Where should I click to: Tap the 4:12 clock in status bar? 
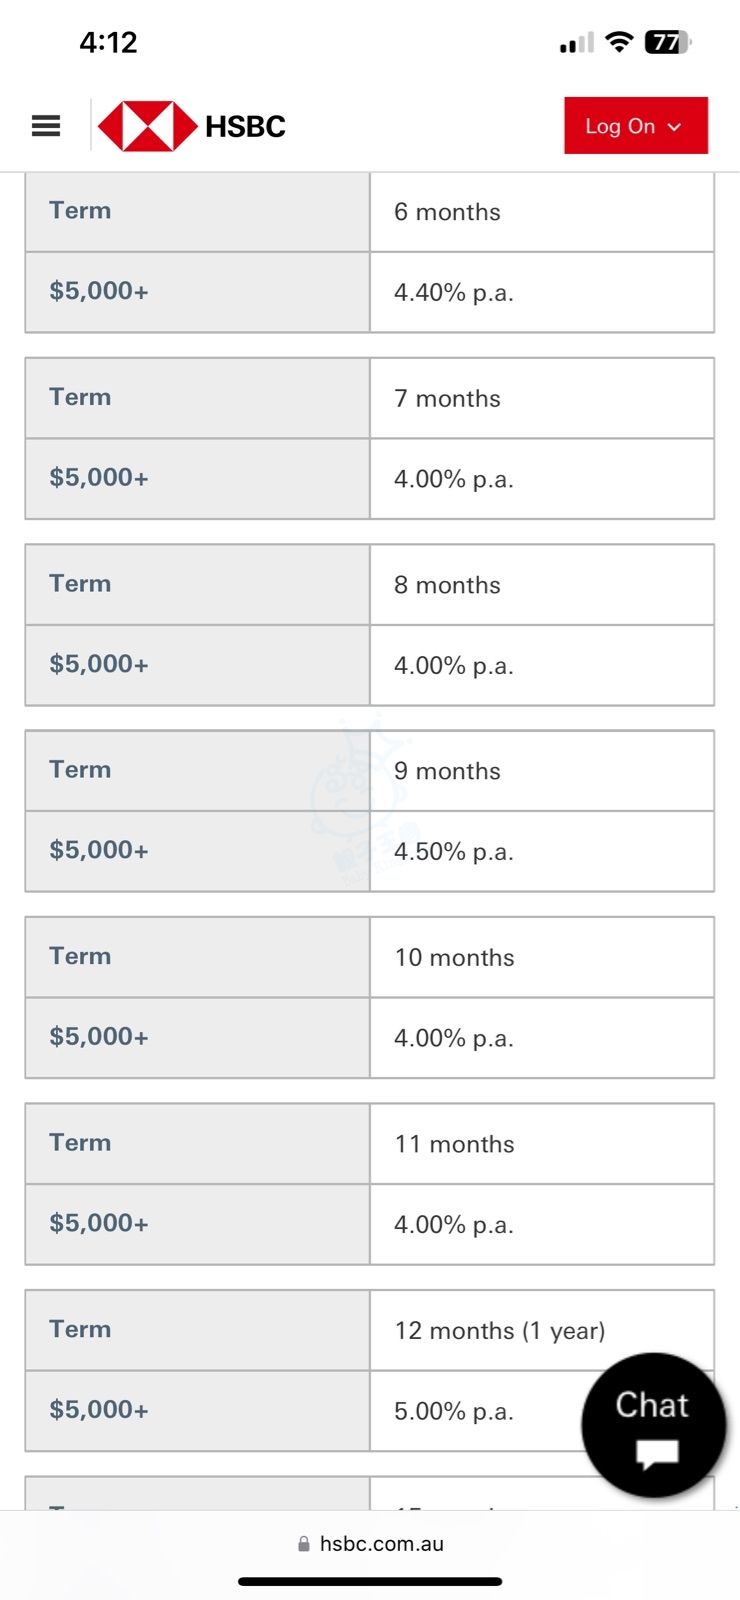click(x=108, y=42)
